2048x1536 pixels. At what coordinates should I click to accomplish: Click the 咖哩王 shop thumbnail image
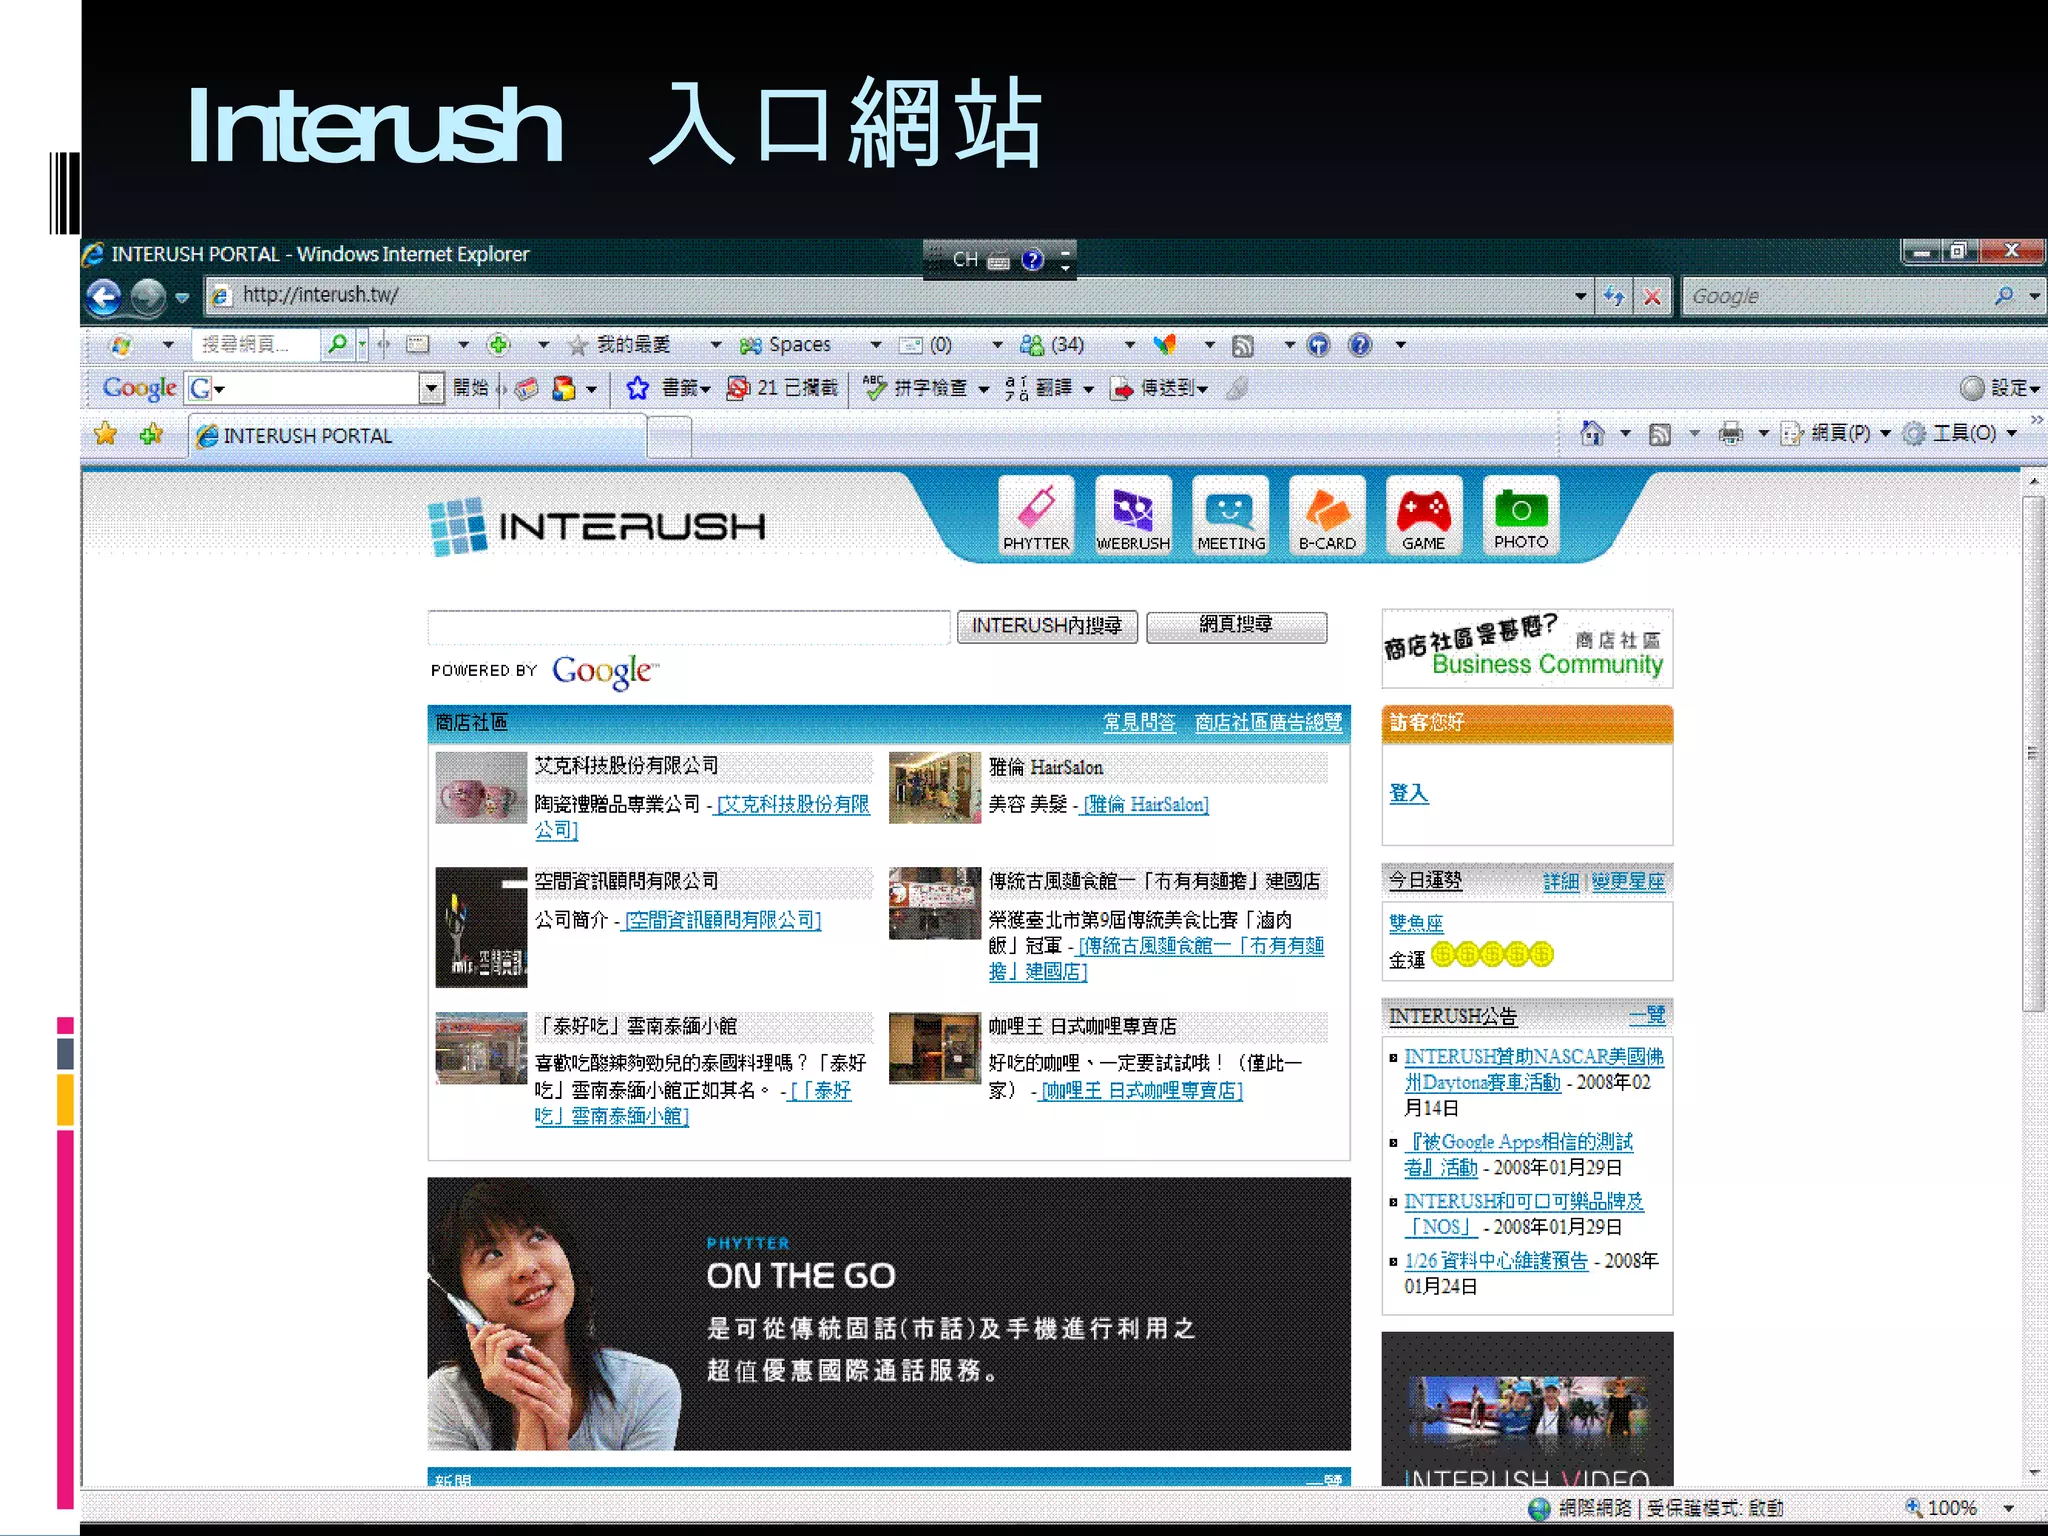point(934,1048)
